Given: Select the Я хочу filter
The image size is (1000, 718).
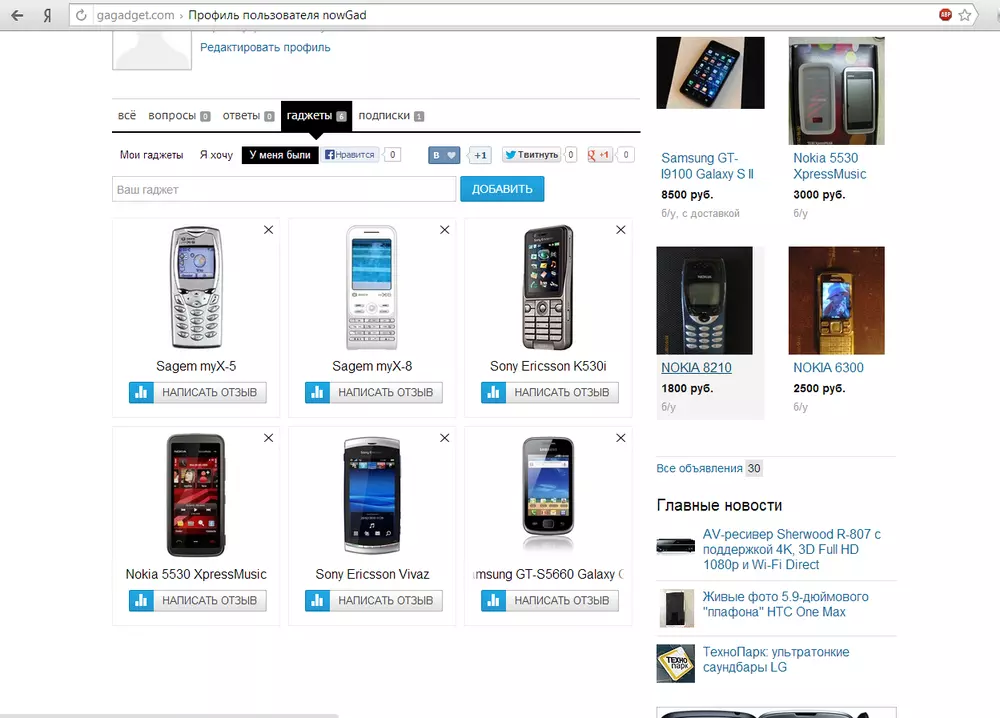Looking at the screenshot, I should 216,155.
